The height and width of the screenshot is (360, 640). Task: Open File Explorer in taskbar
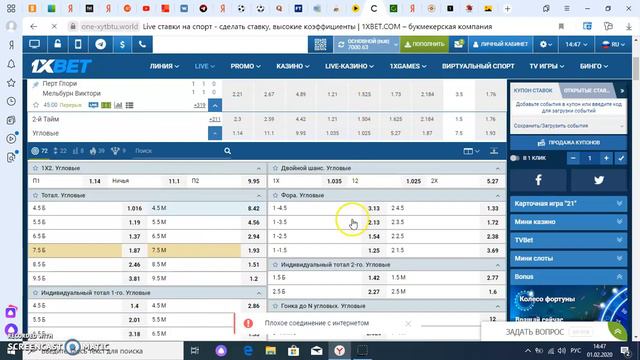click(271, 350)
